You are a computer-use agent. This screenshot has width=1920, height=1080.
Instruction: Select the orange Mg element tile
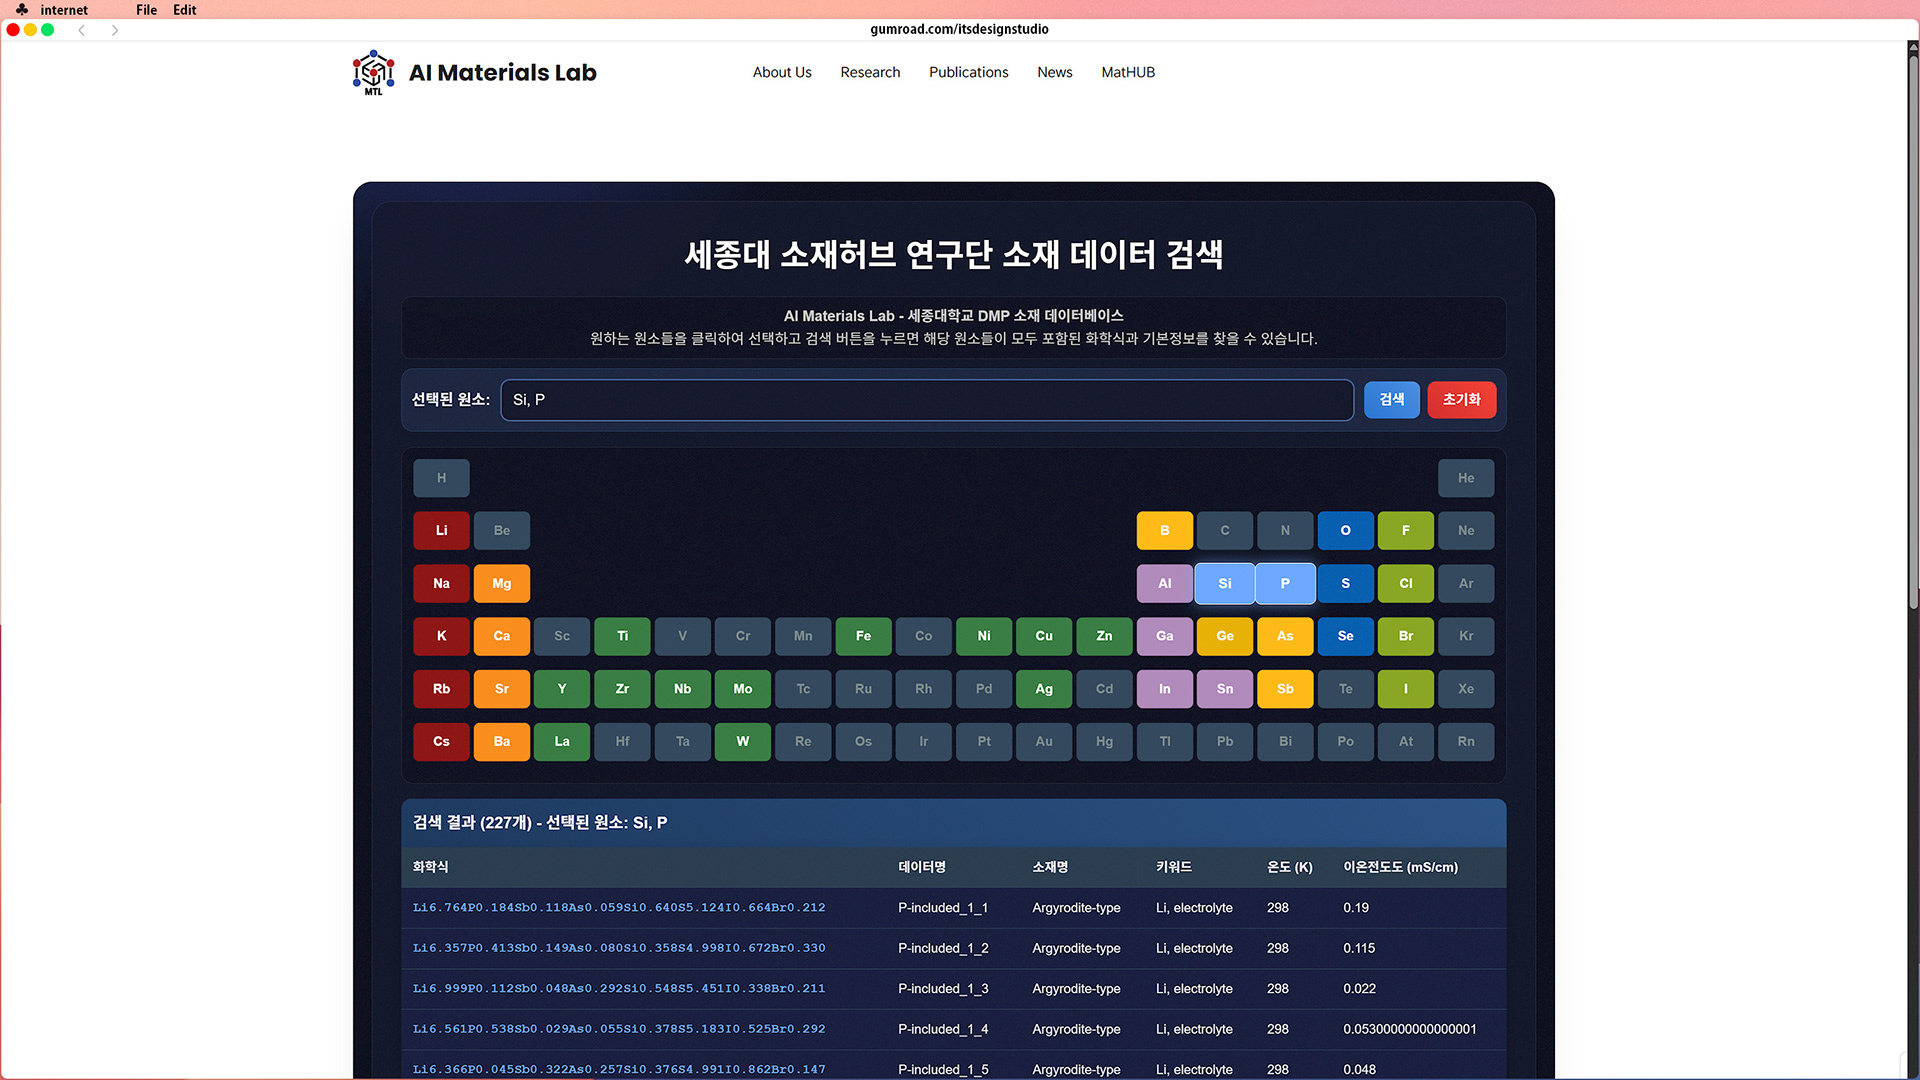[x=501, y=583]
